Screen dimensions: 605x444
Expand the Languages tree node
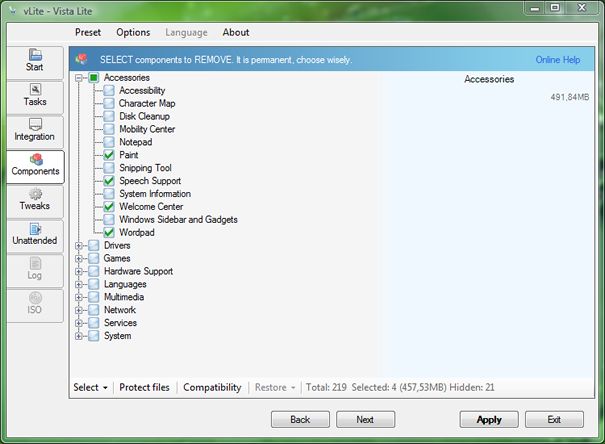[79, 284]
